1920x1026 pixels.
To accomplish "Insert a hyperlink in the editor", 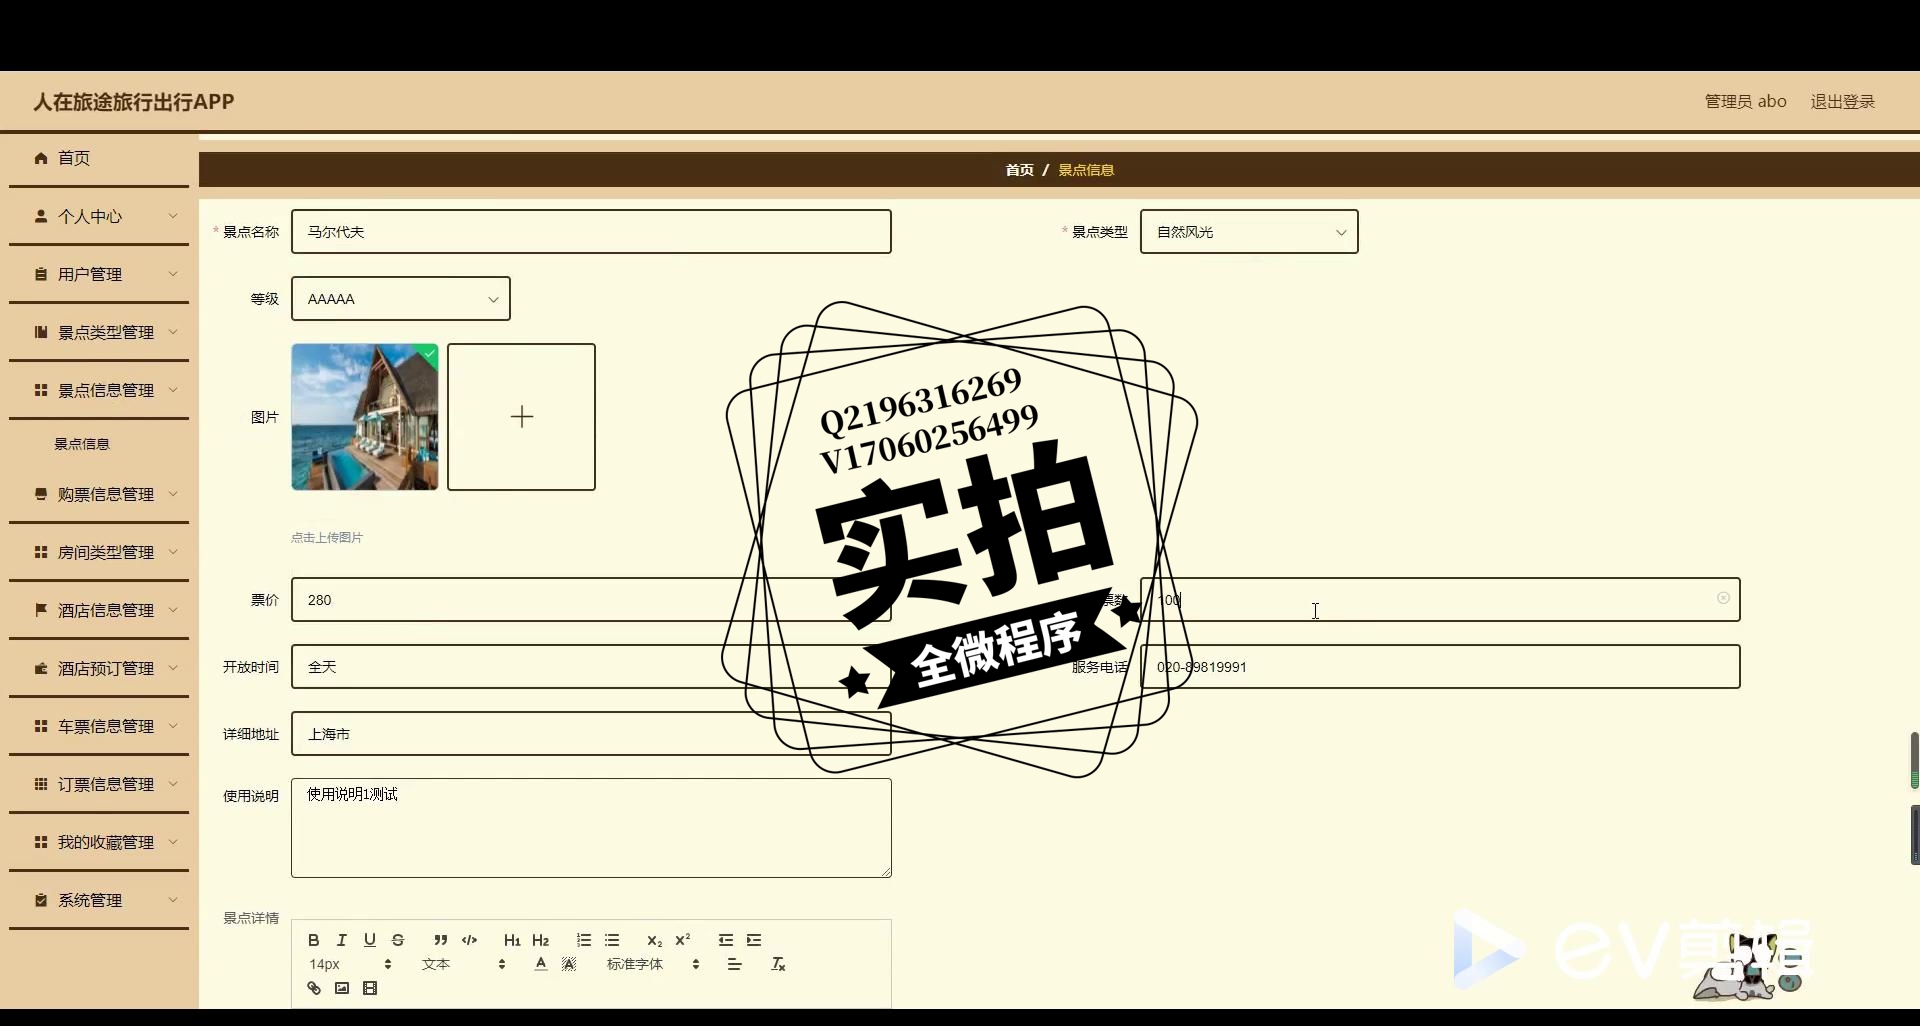I will 314,988.
